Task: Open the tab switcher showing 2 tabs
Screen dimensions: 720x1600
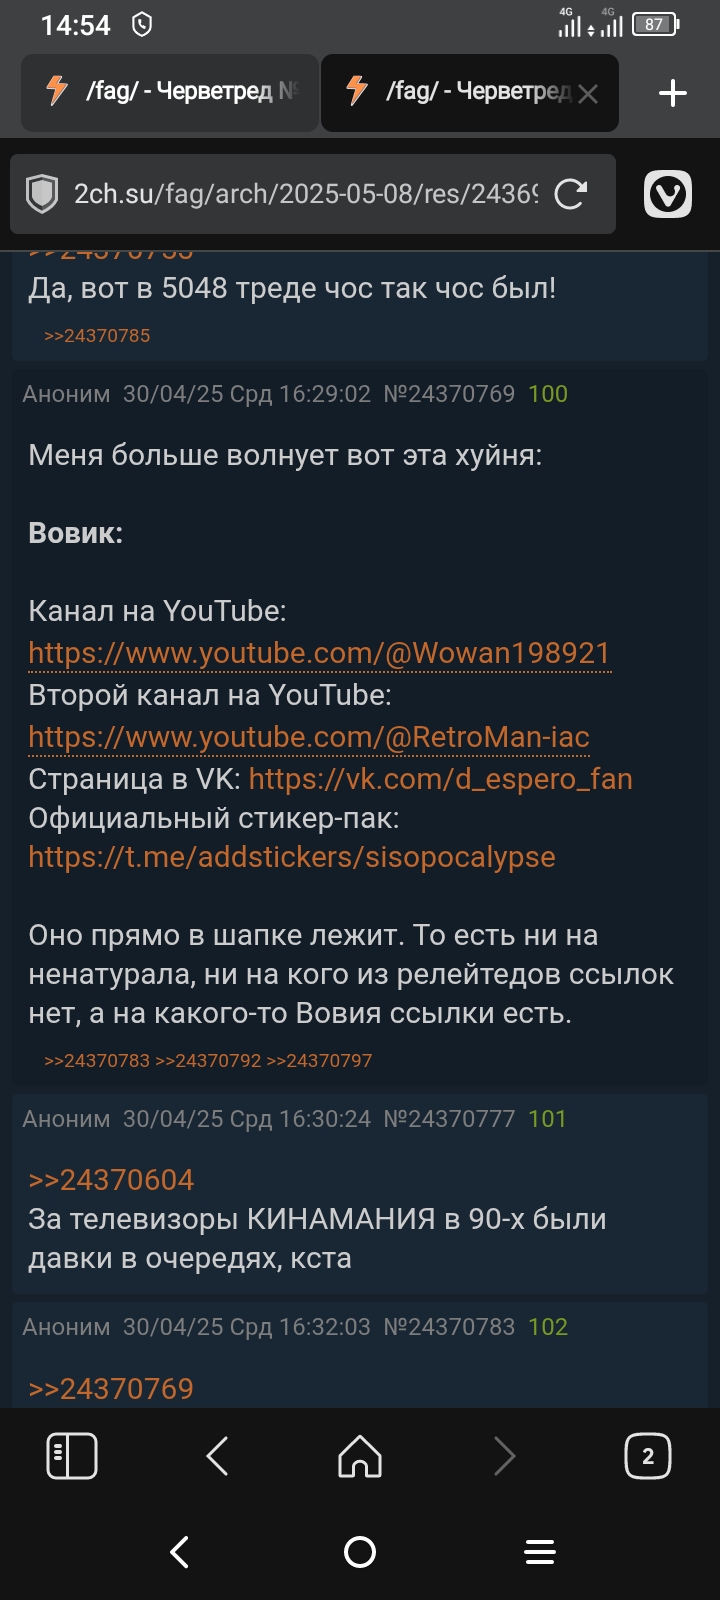Action: click(x=648, y=1456)
